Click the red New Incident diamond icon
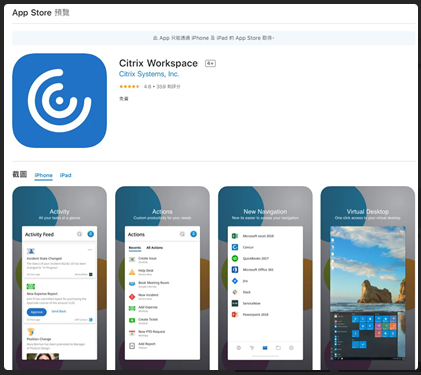This screenshot has width=421, height=375. point(132,296)
